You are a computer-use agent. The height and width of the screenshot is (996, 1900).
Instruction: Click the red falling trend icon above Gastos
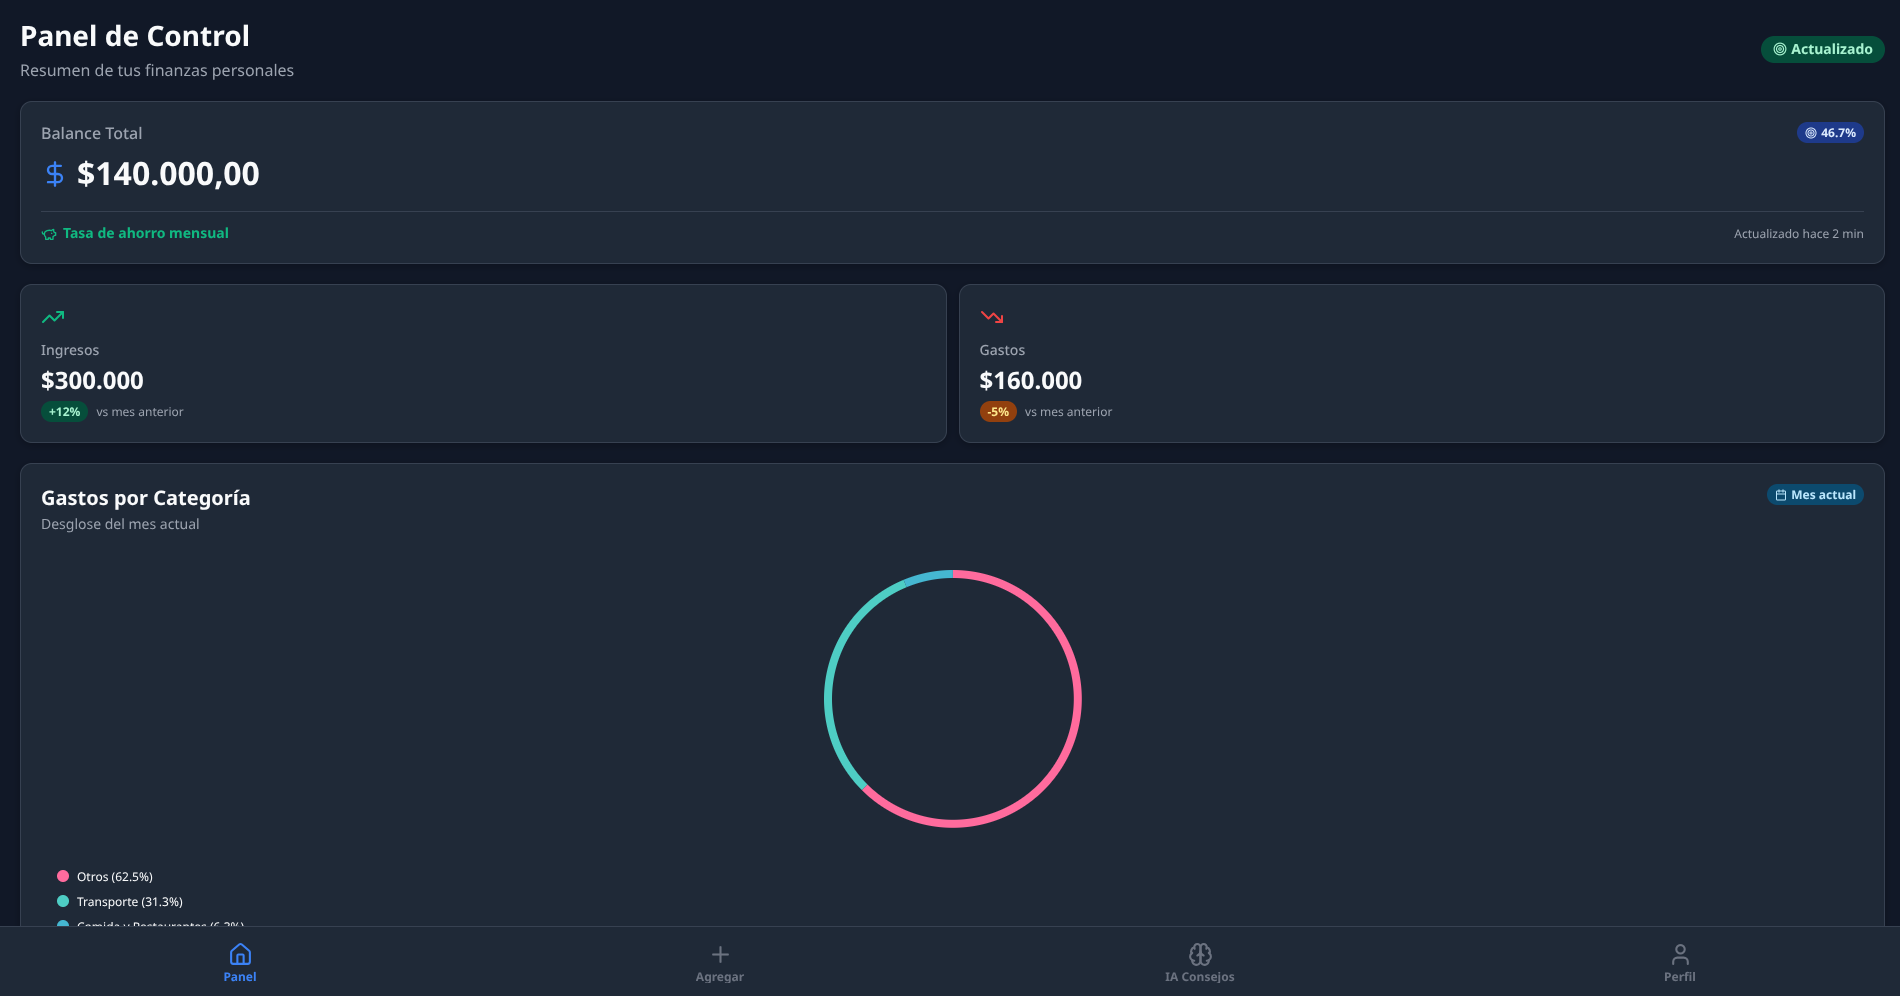tap(992, 317)
